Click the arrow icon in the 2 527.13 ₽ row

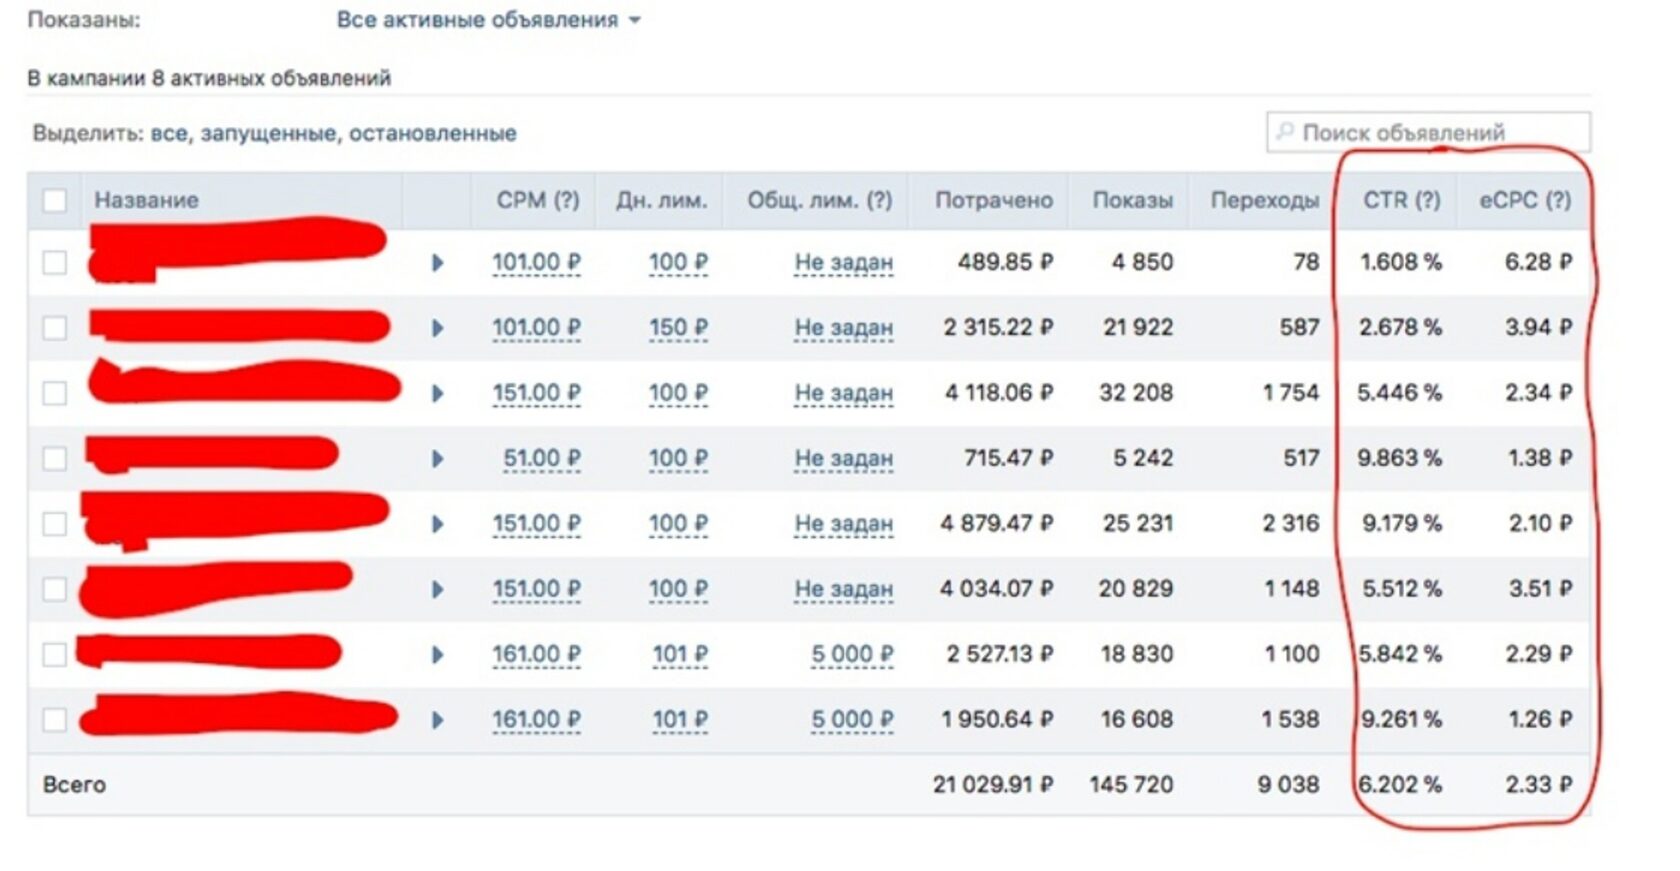437,655
